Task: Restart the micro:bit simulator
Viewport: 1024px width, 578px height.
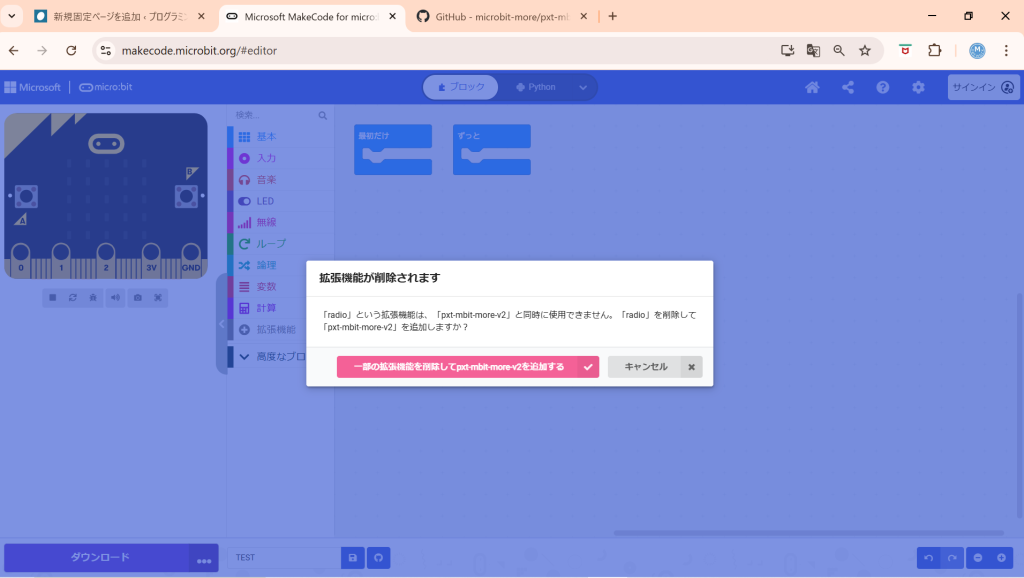Action: (x=72, y=298)
